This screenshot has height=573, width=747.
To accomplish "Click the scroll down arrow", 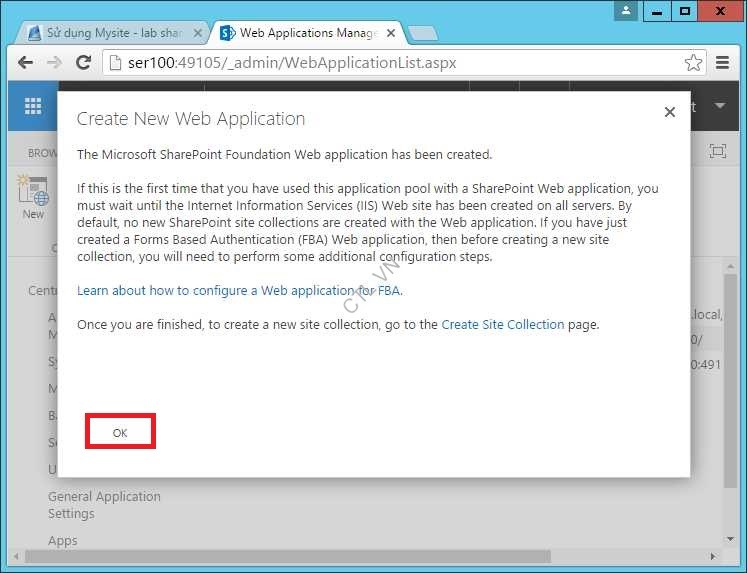I will point(730,539).
